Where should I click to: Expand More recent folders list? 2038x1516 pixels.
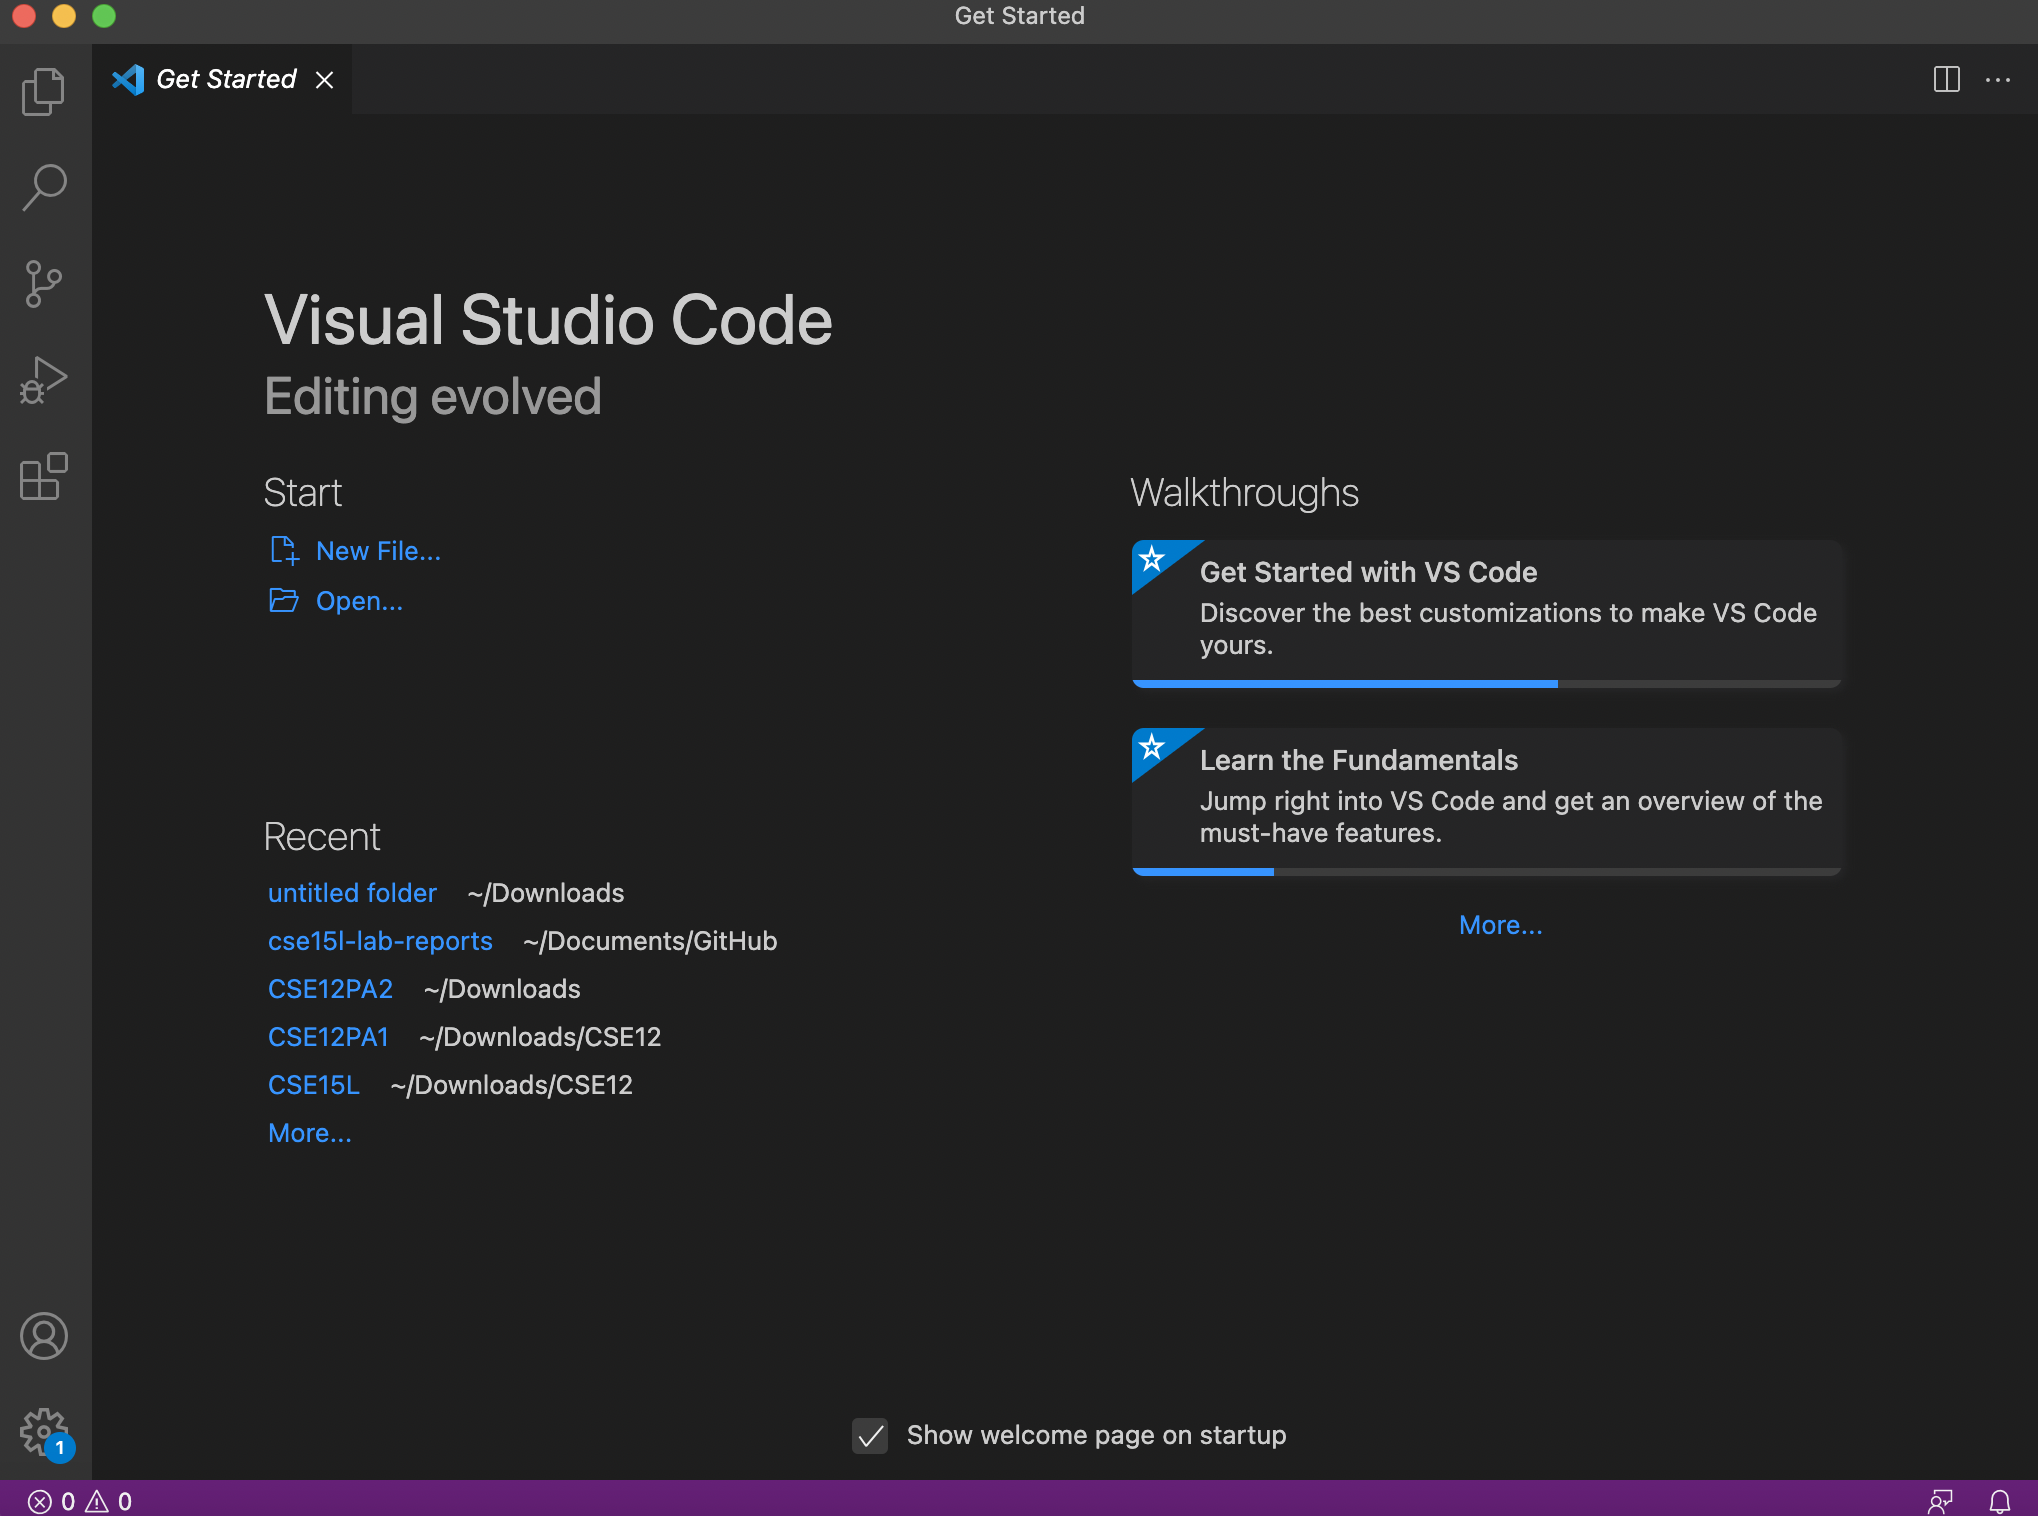click(x=309, y=1133)
